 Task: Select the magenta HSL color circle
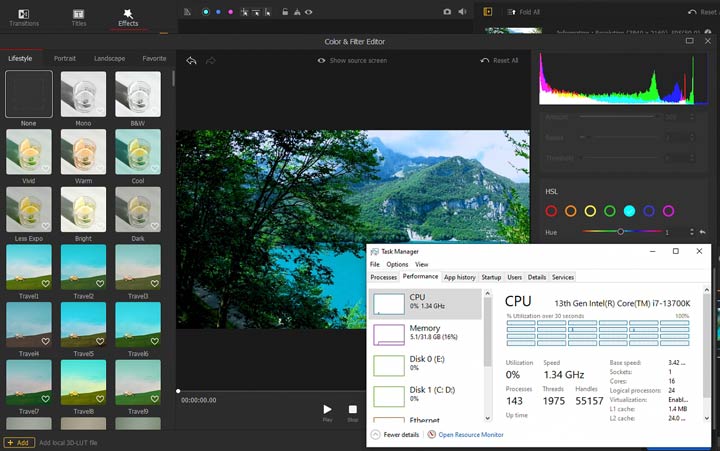click(x=669, y=211)
